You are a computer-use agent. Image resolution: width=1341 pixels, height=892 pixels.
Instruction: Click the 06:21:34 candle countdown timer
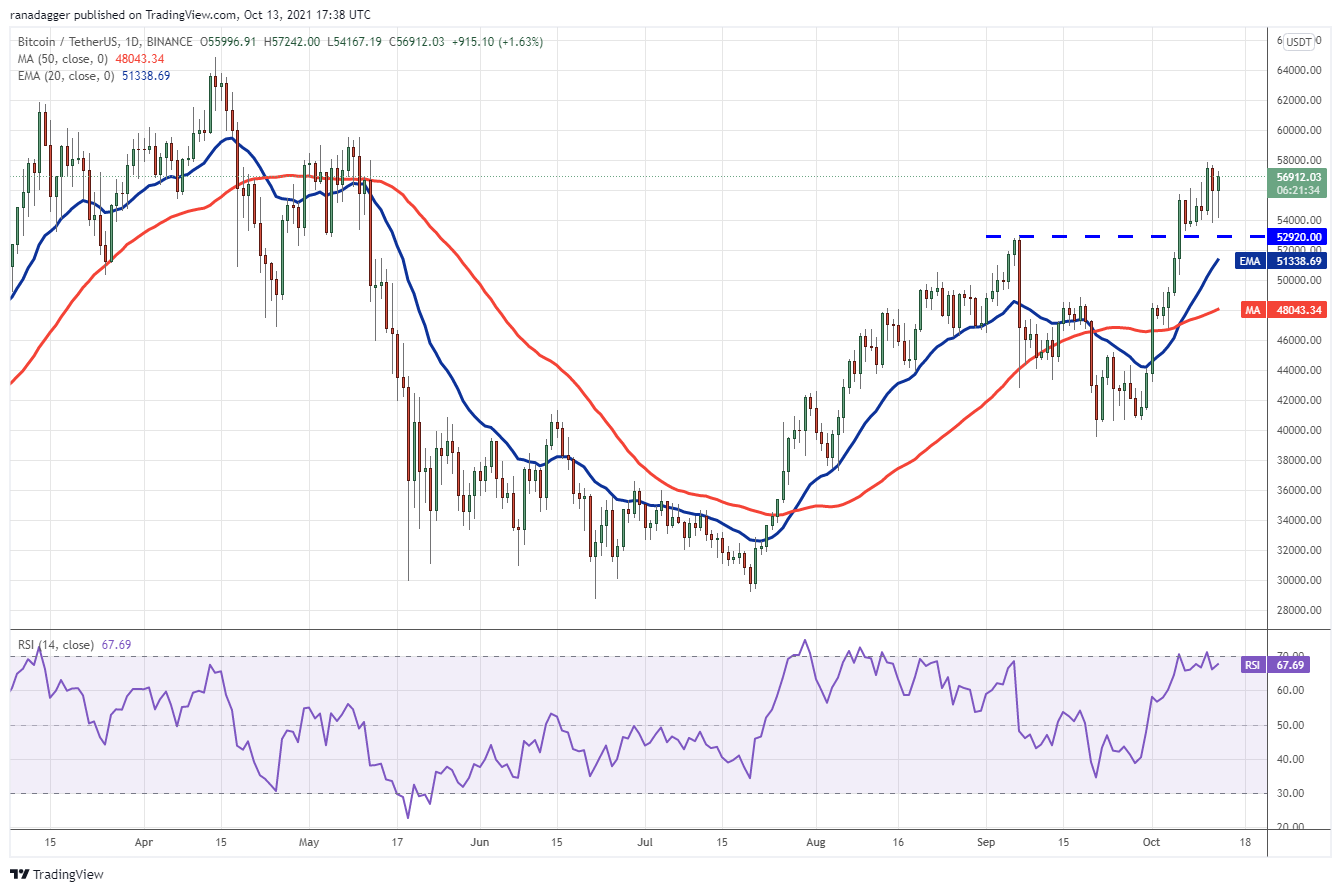1299,190
